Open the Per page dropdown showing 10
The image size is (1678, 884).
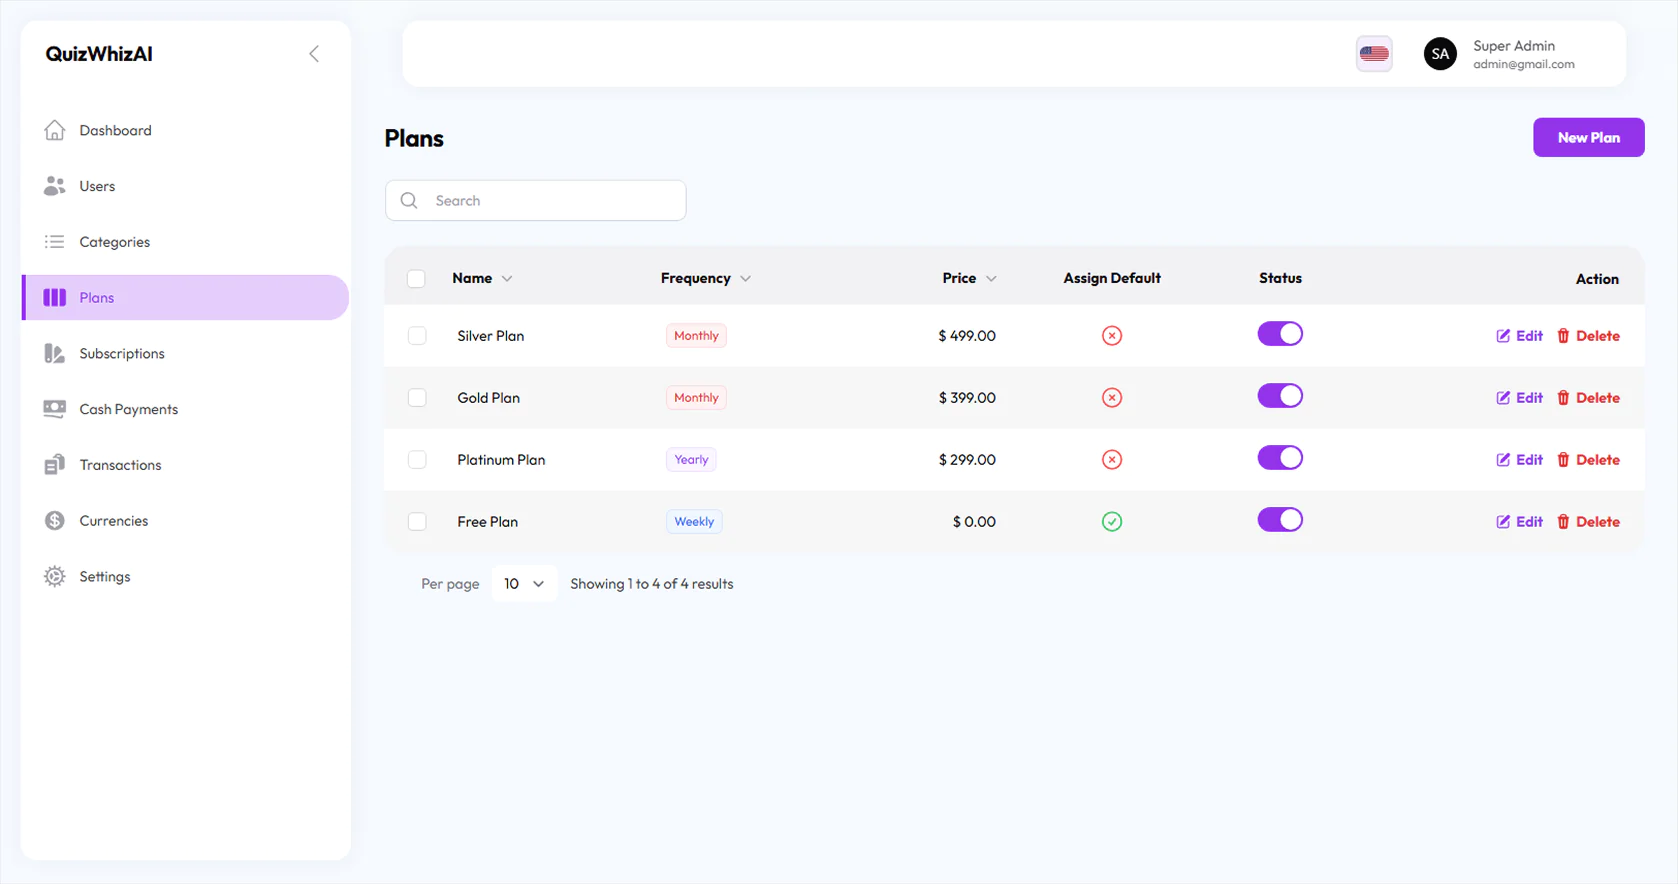523,584
